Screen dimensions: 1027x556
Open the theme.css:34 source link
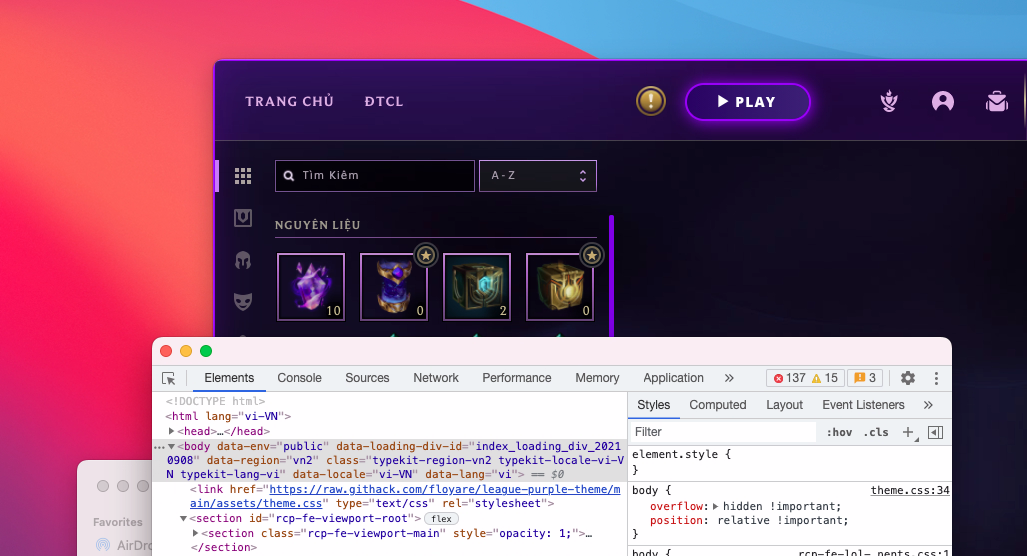pyautogui.click(x=910, y=490)
